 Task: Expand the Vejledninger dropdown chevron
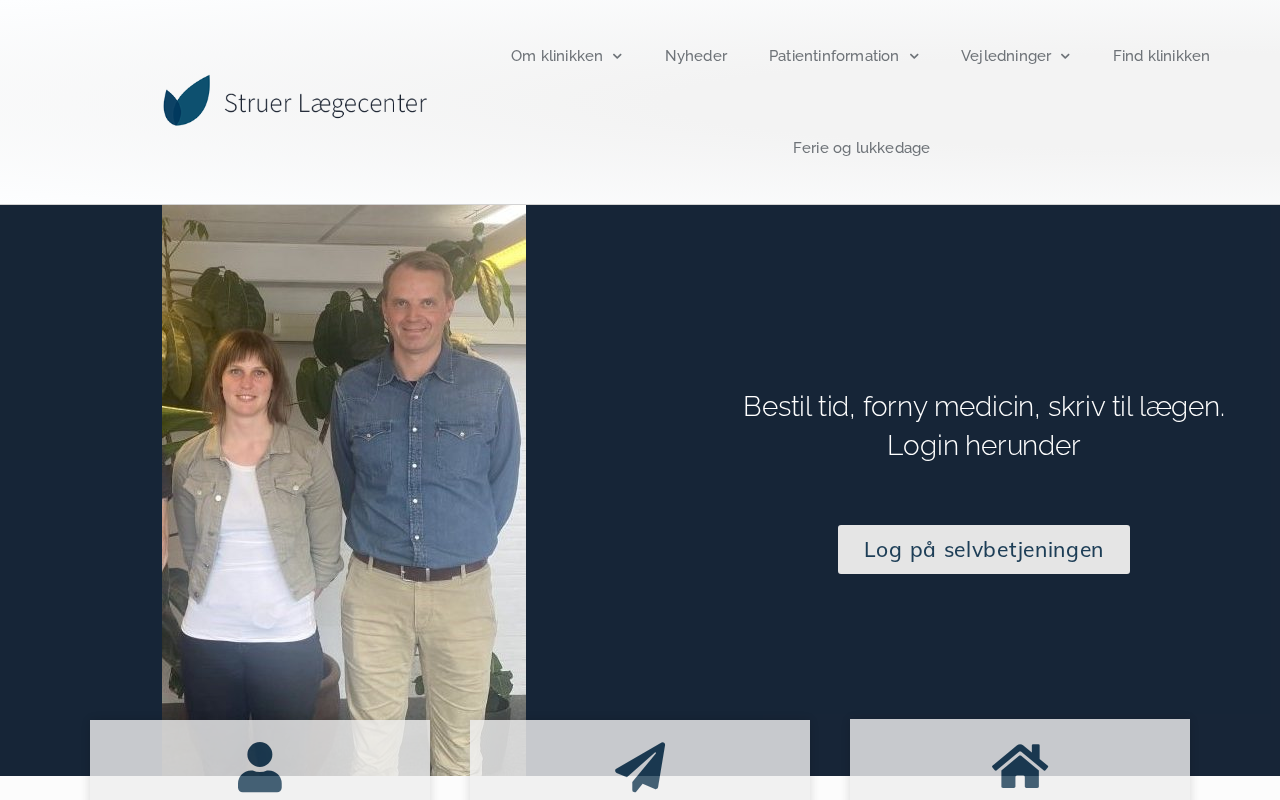[x=1065, y=56]
